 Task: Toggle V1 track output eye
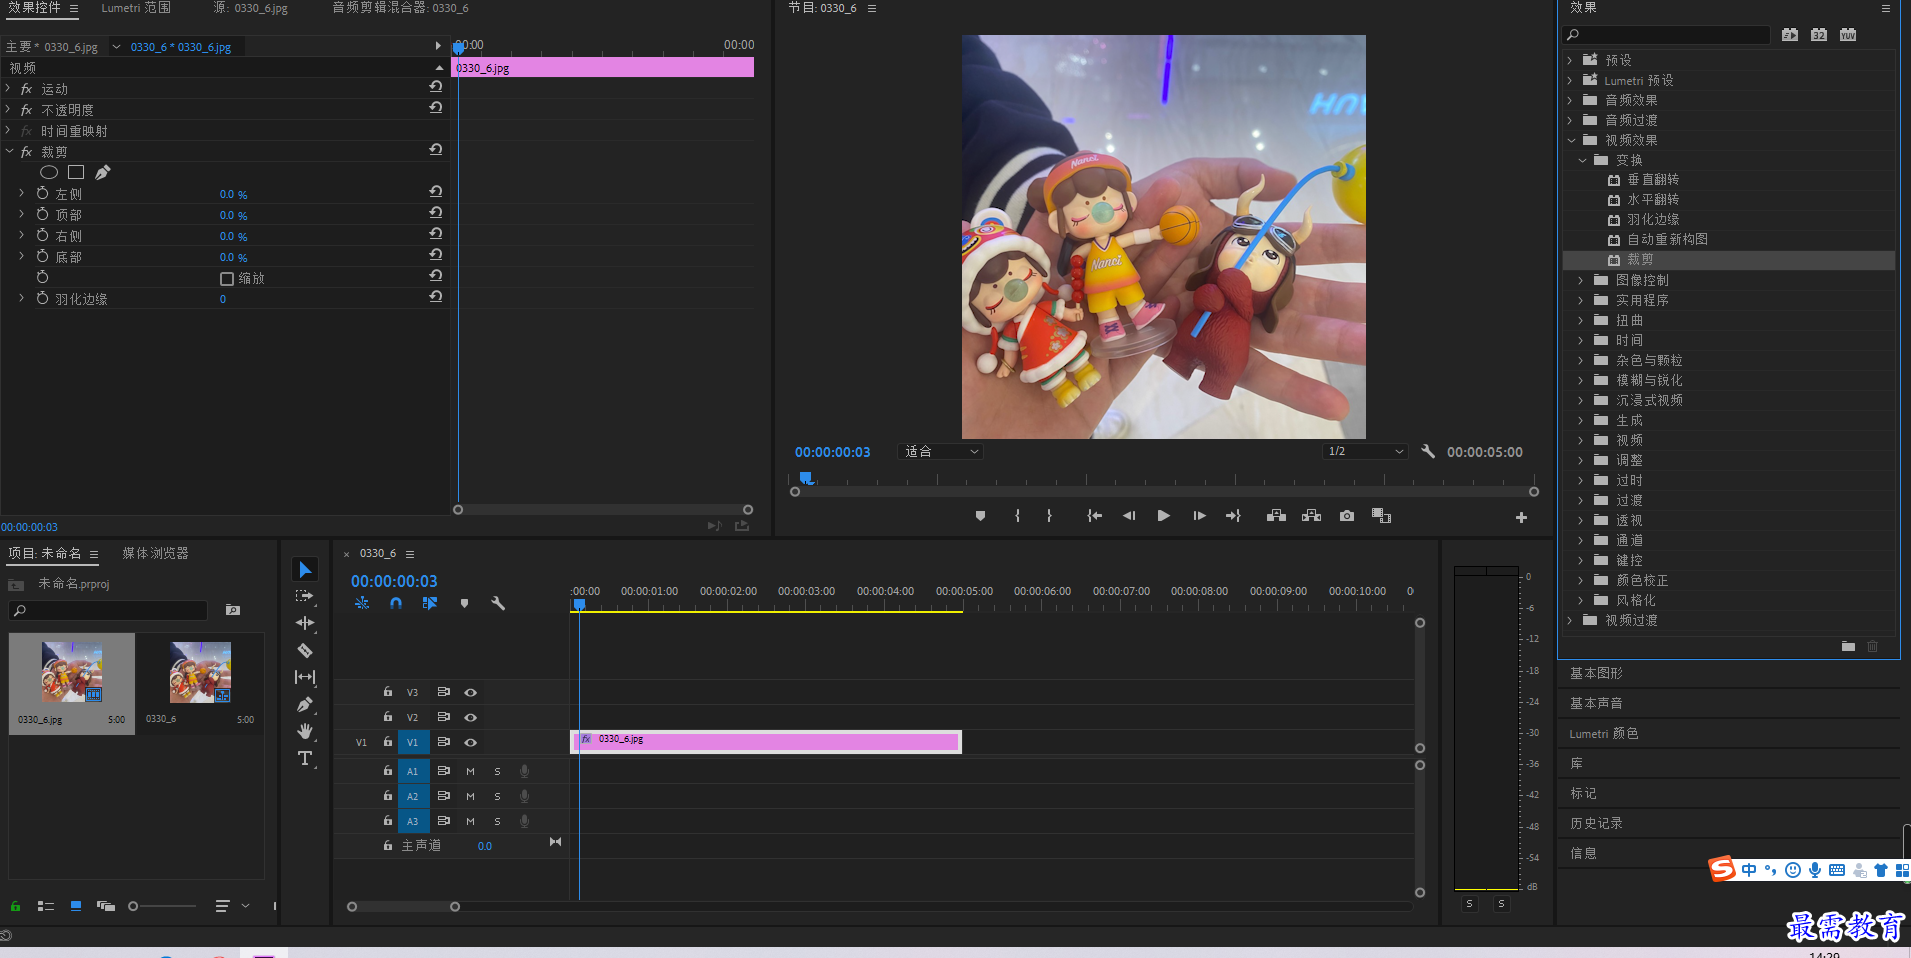tap(470, 742)
